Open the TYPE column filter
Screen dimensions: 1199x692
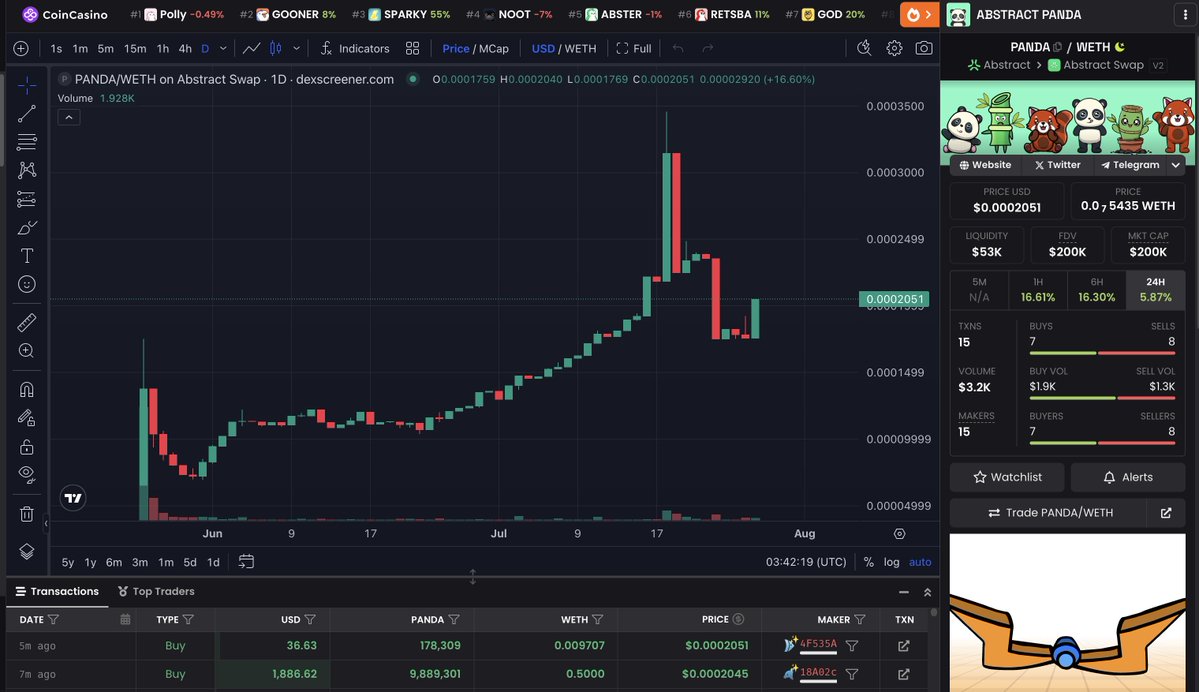coord(188,619)
